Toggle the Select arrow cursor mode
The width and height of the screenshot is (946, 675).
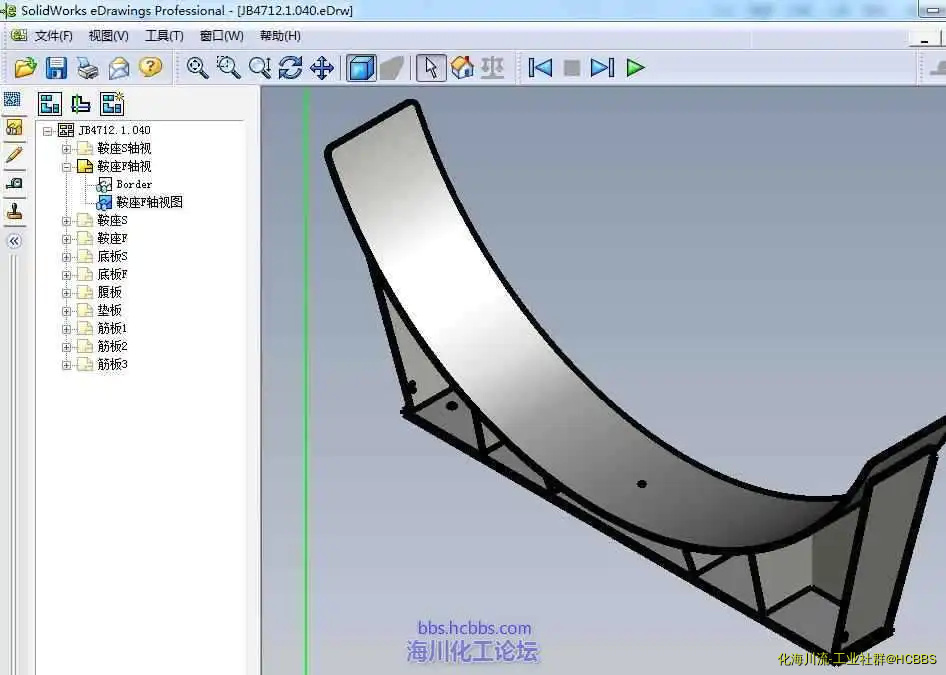click(431, 68)
